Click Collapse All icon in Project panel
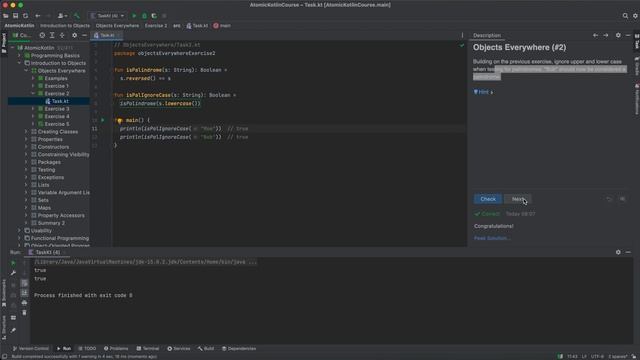640x360 pixels. click(x=62, y=36)
